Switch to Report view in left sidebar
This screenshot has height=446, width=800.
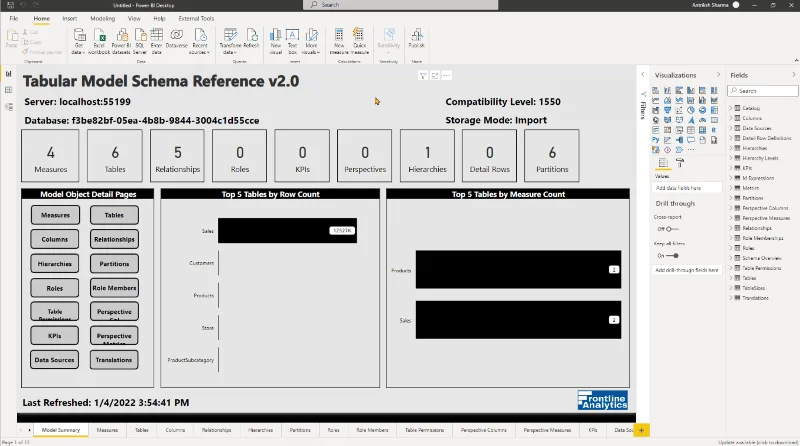(9, 73)
